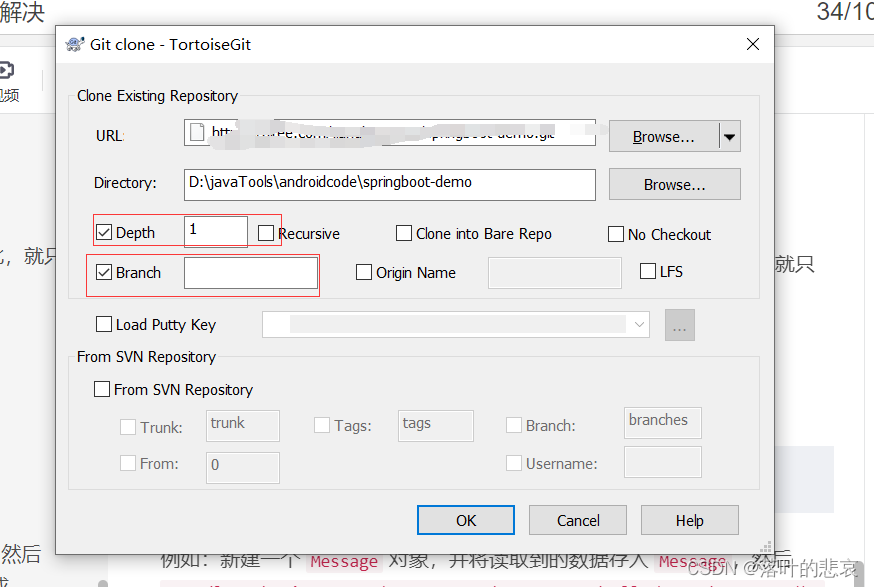Close the Git clone dialog
The width and height of the screenshot is (874, 587).
[752, 44]
